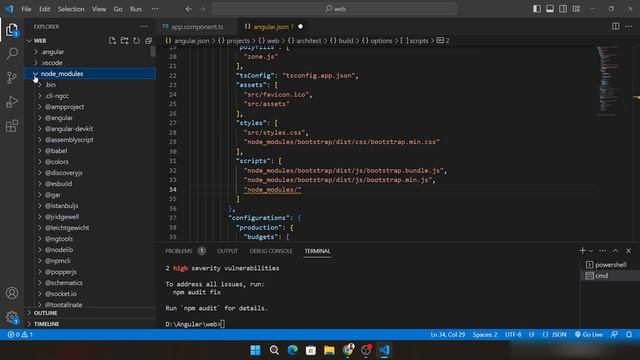640x360 pixels.
Task: Expand the .angular folder
Action: (x=90, y=52)
